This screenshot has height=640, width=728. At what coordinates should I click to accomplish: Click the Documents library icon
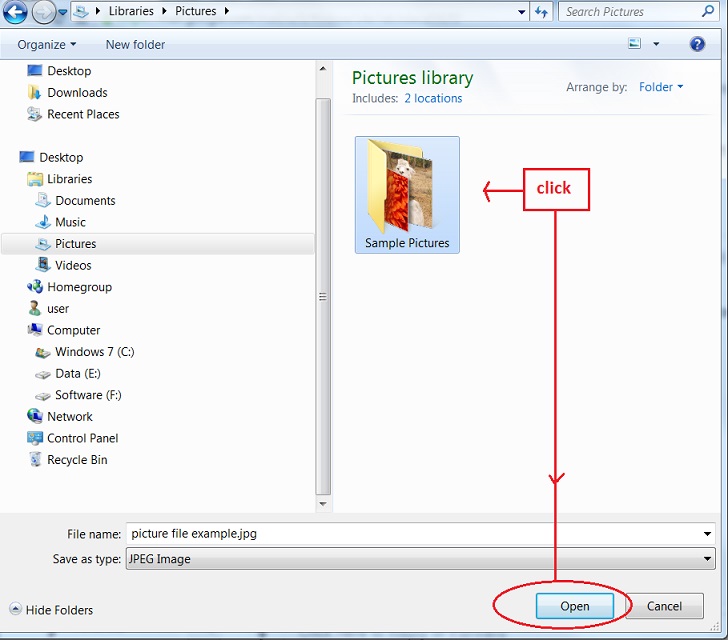click(x=43, y=200)
